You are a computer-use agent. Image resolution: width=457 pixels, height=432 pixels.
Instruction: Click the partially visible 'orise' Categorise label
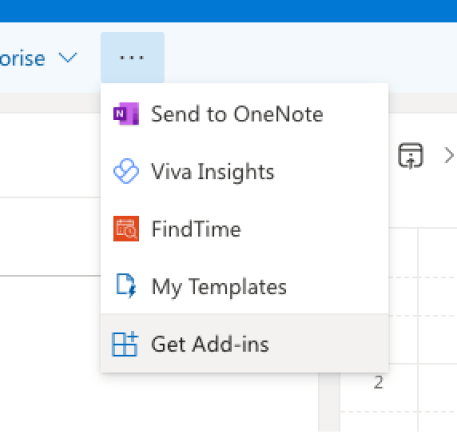(x=22, y=59)
